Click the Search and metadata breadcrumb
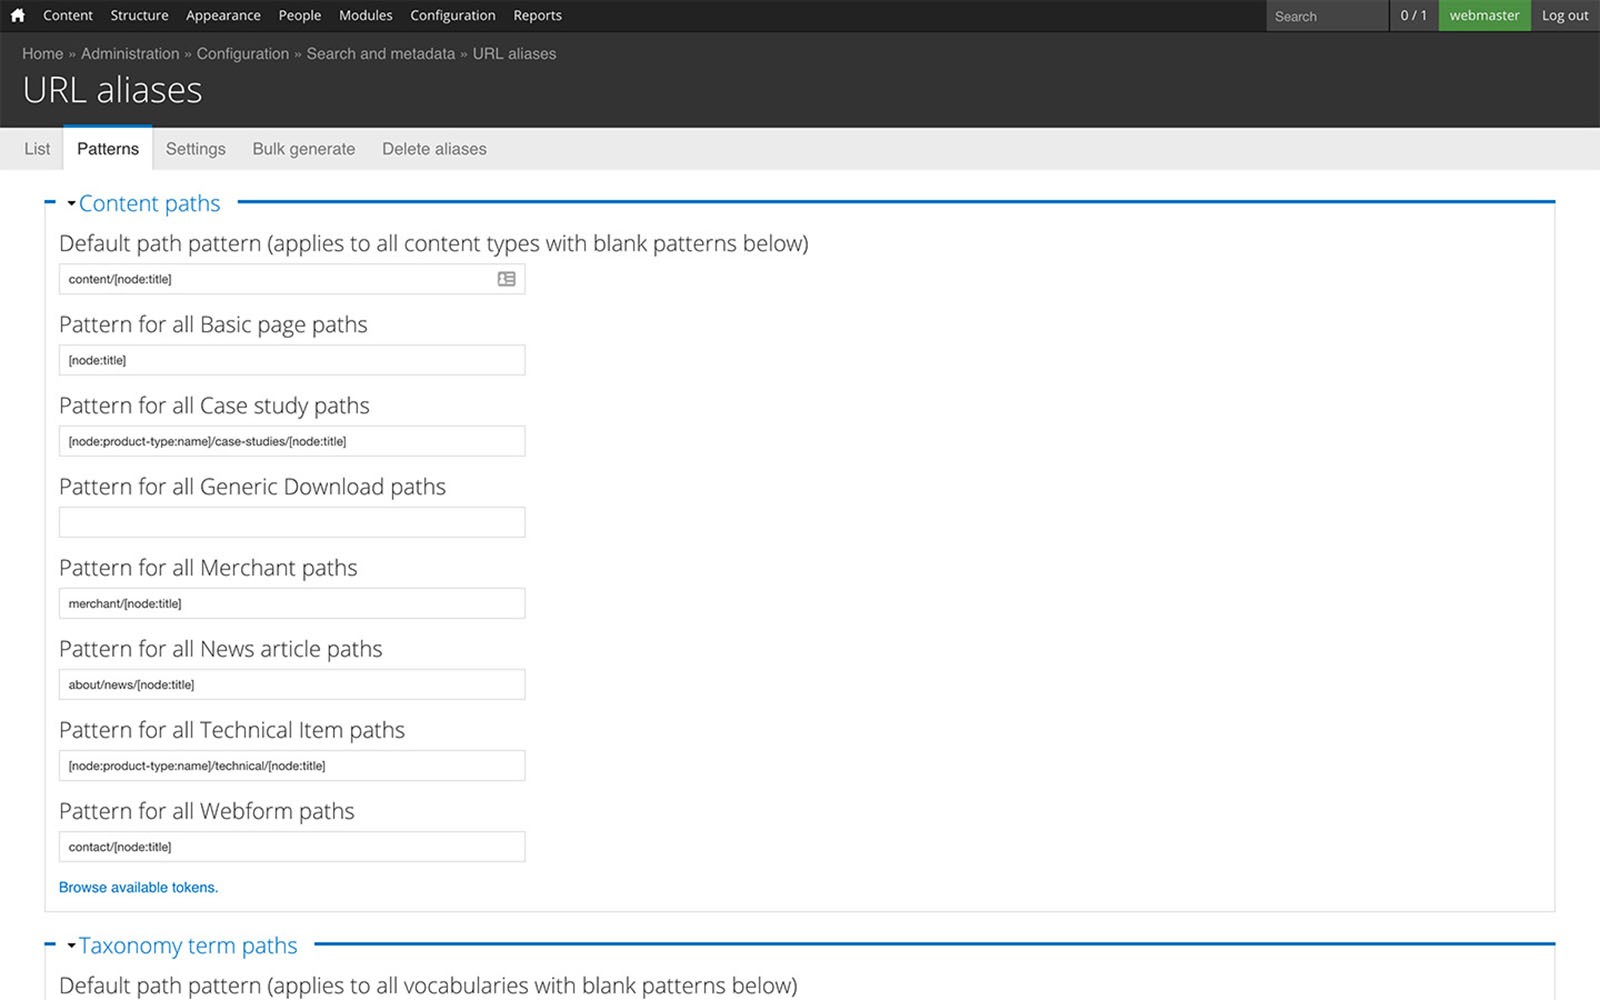Screen dimensions: 1600x1000 pos(380,54)
